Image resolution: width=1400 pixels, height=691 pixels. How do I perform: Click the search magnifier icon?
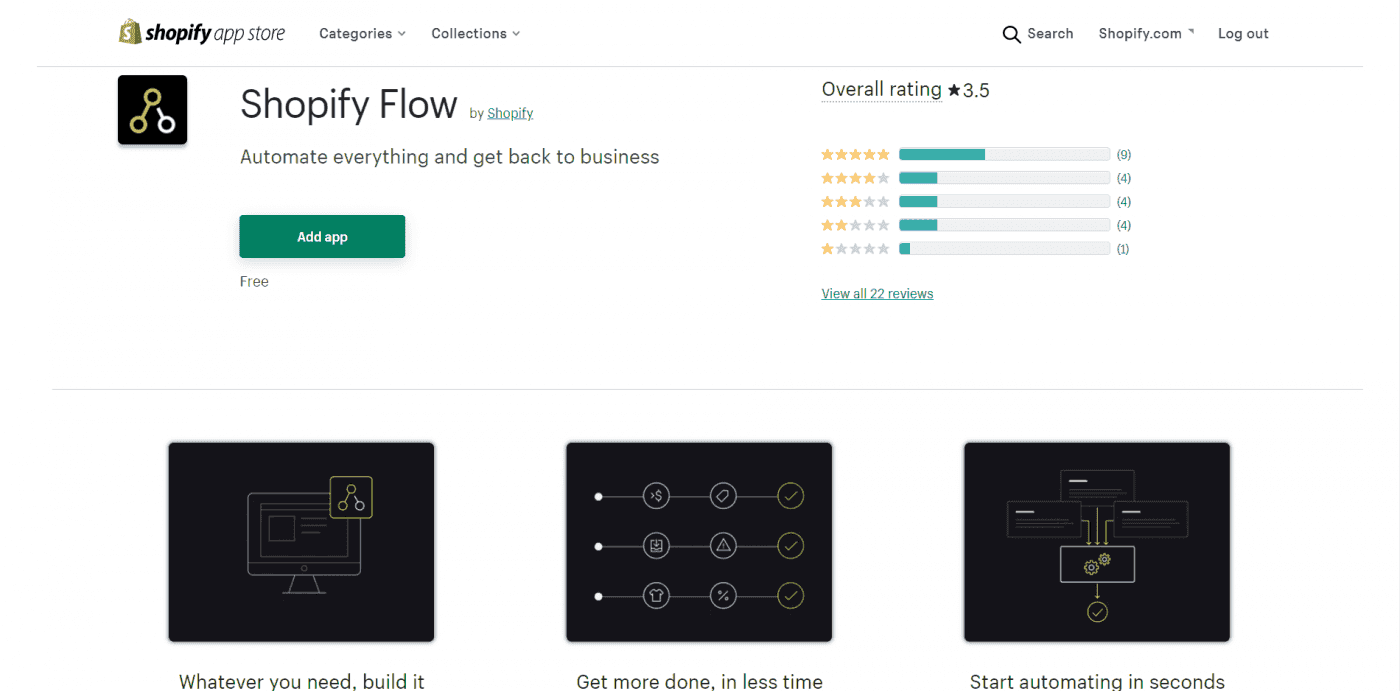pos(1011,34)
